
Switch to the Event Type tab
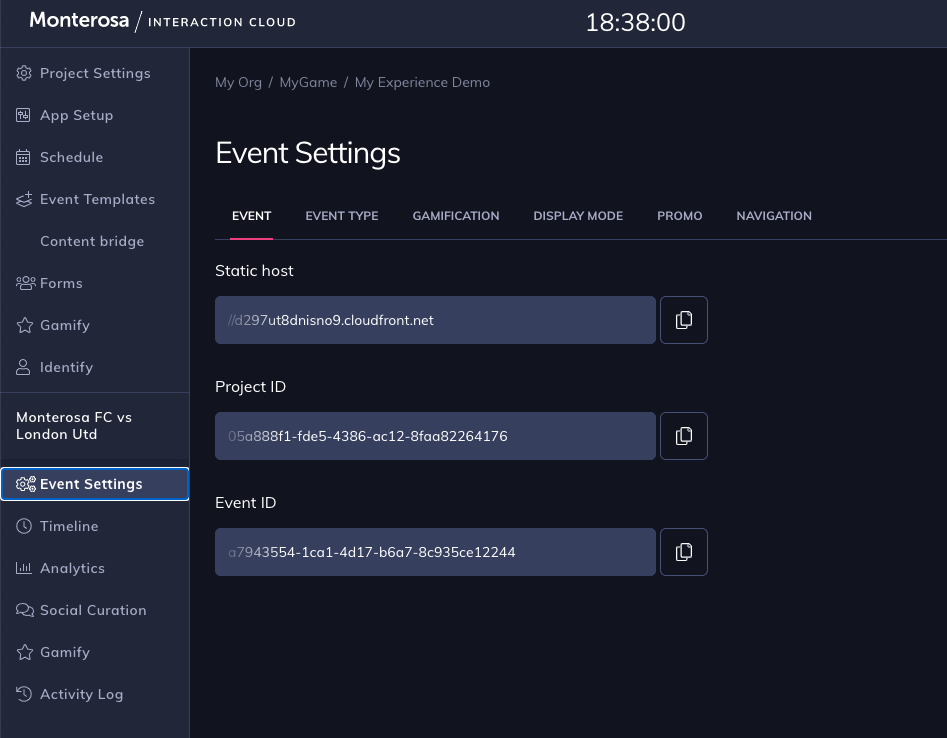click(x=342, y=216)
